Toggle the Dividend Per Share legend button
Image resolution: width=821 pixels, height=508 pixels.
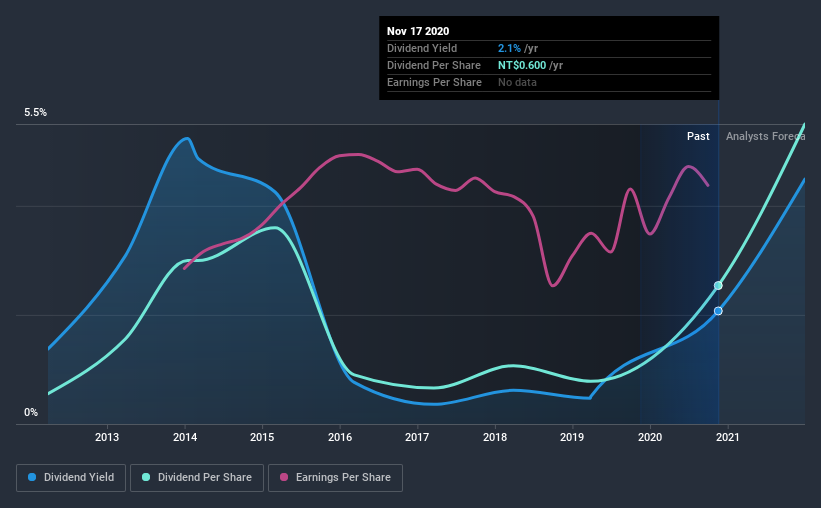tap(197, 478)
